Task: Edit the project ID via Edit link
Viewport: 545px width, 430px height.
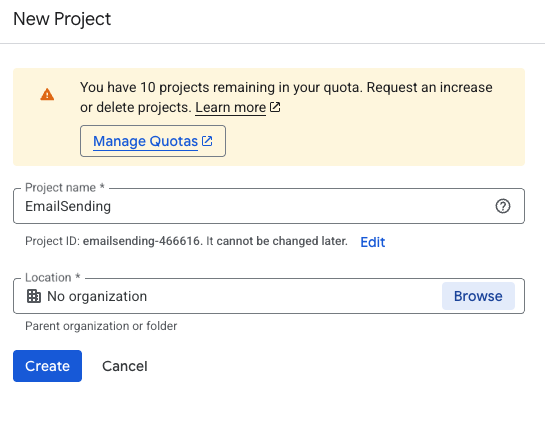Action: coord(373,242)
